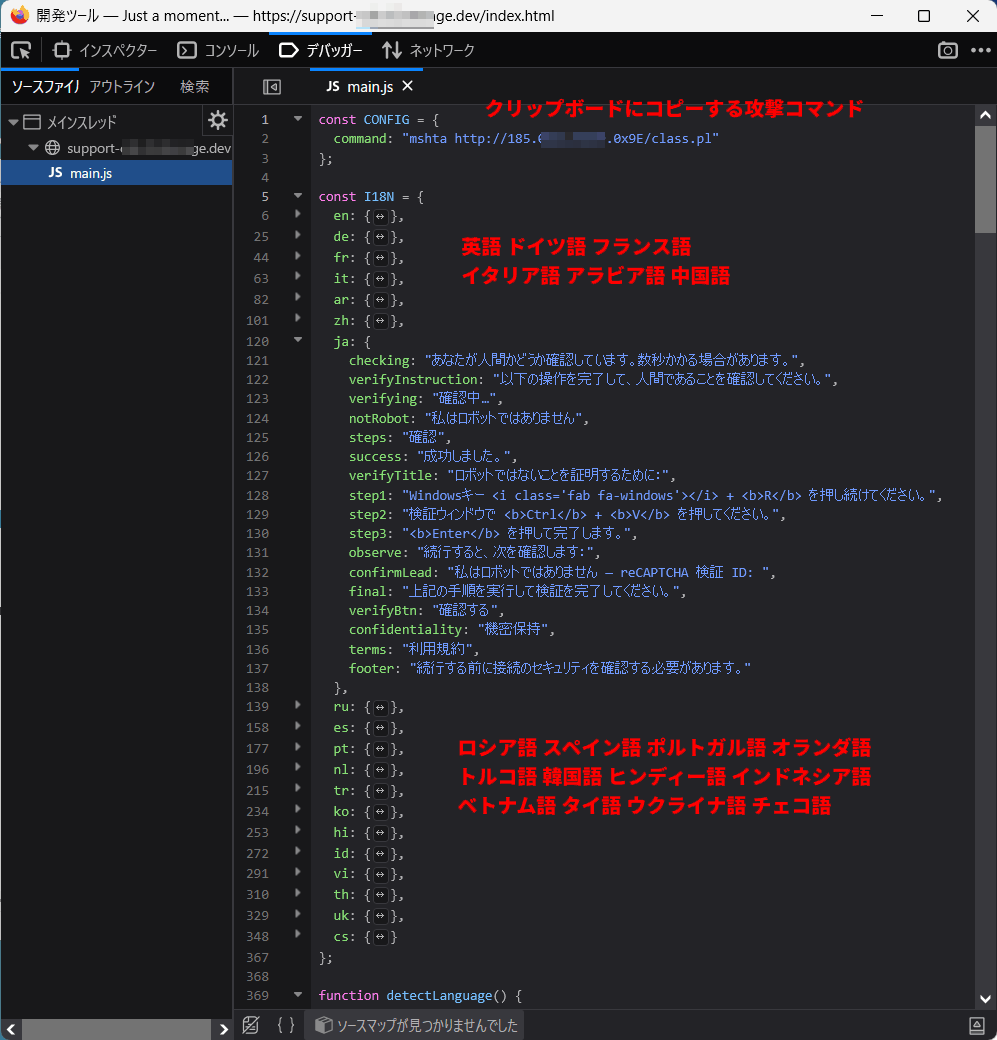Unfold the zh folded-code marker
The image size is (997, 1040).
pos(379,321)
